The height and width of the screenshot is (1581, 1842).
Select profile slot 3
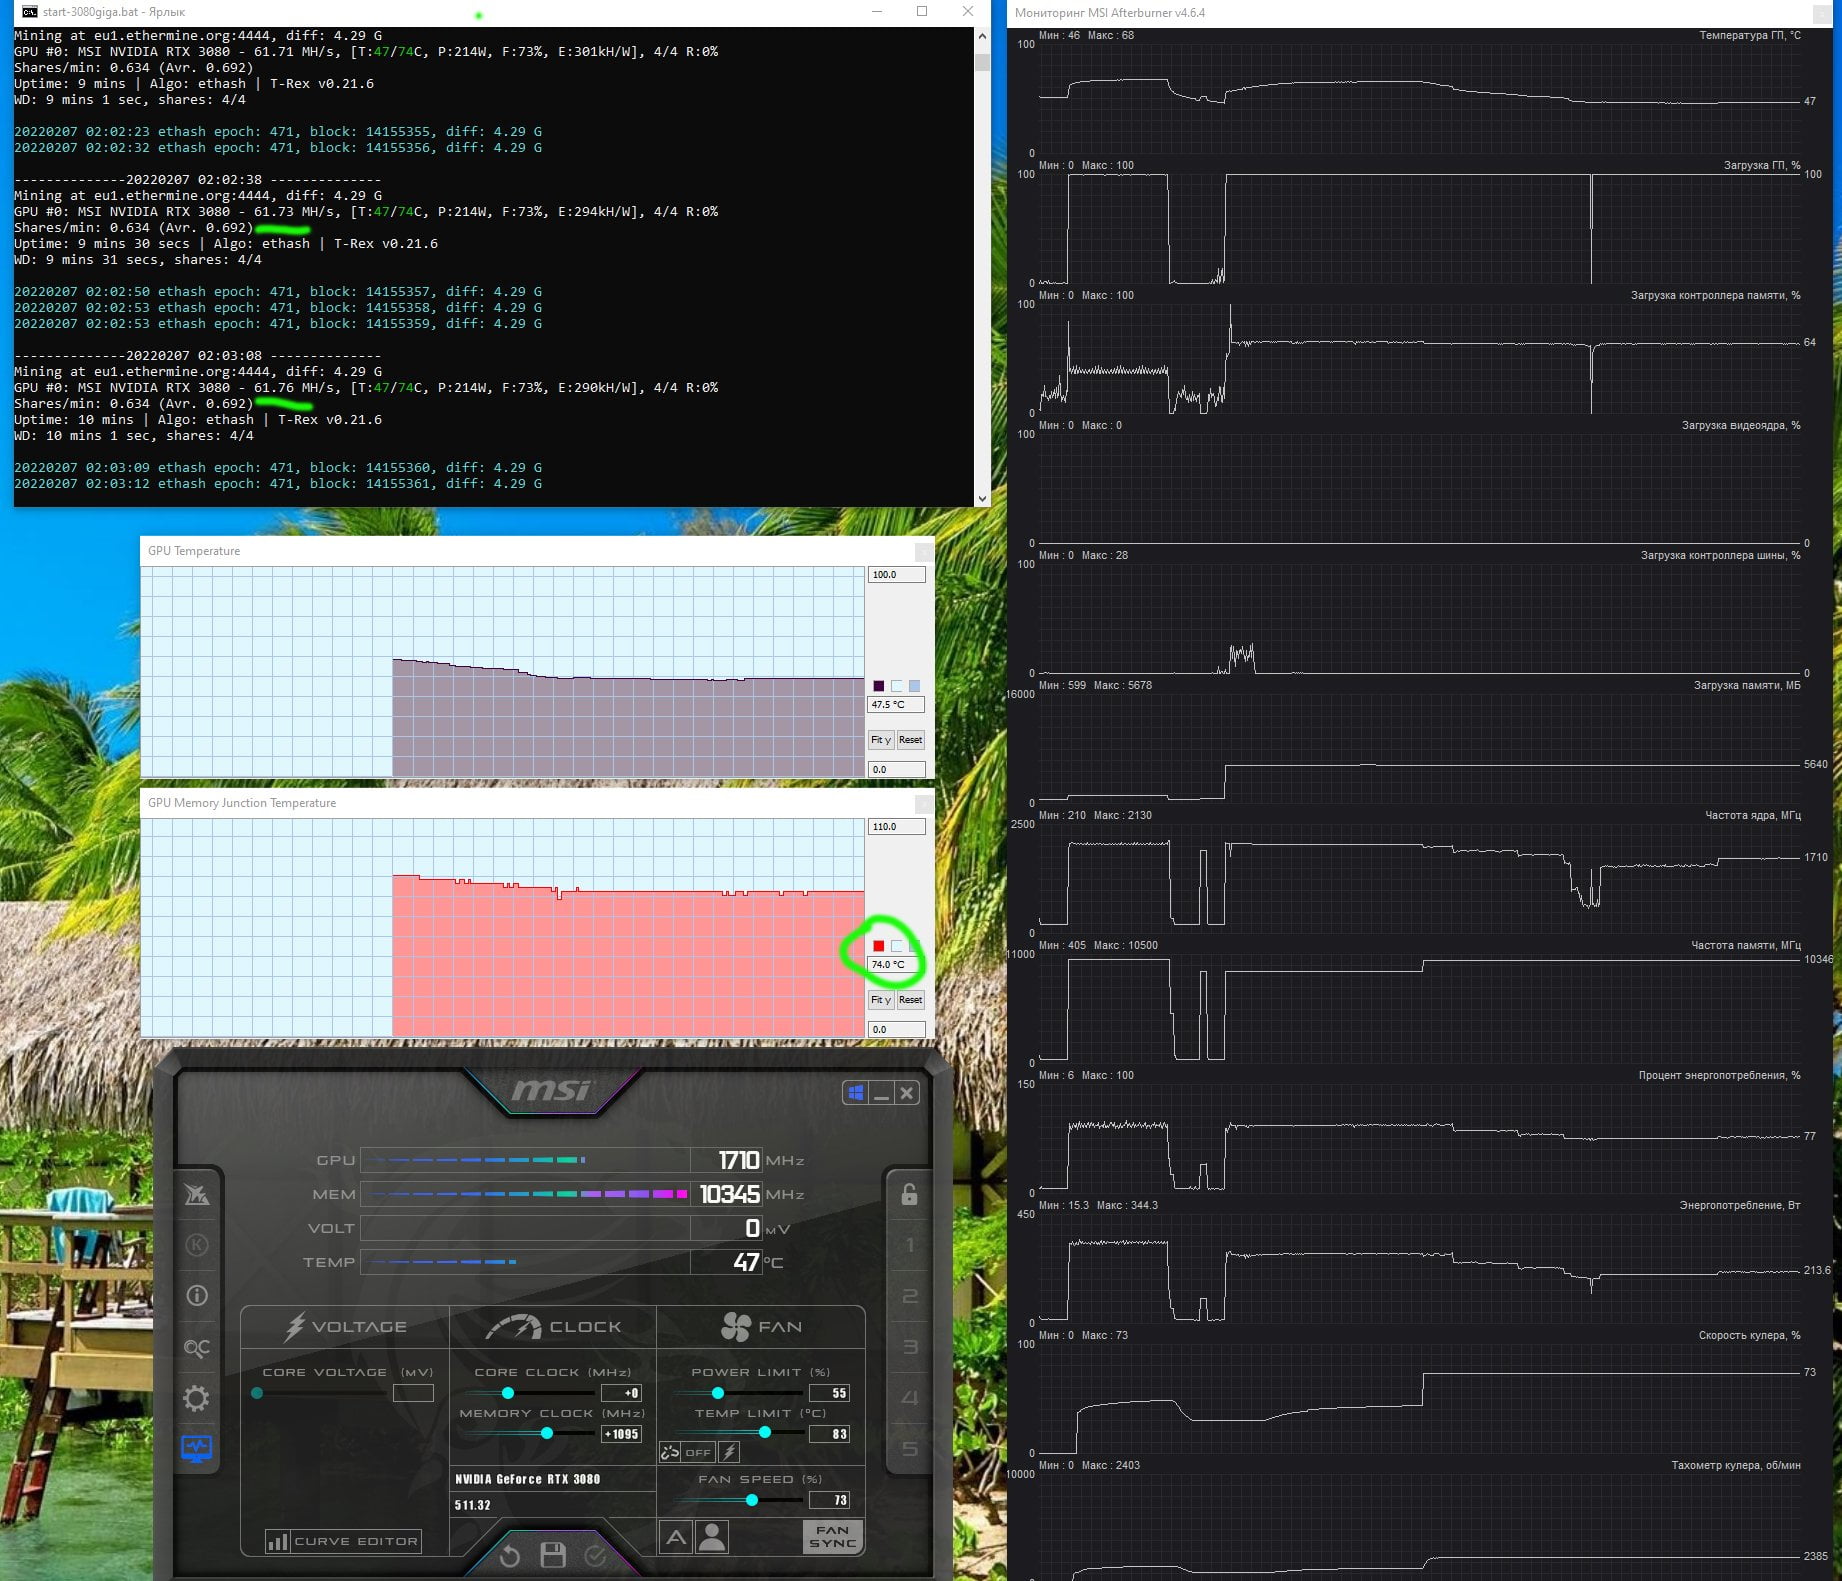pyautogui.click(x=910, y=1347)
